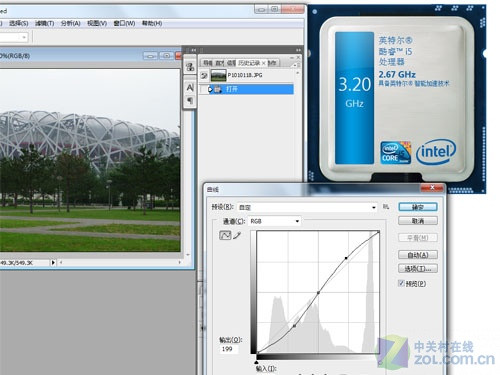Minimize the P1010118 document window
This screenshot has width=500, height=375.
coord(150,56)
